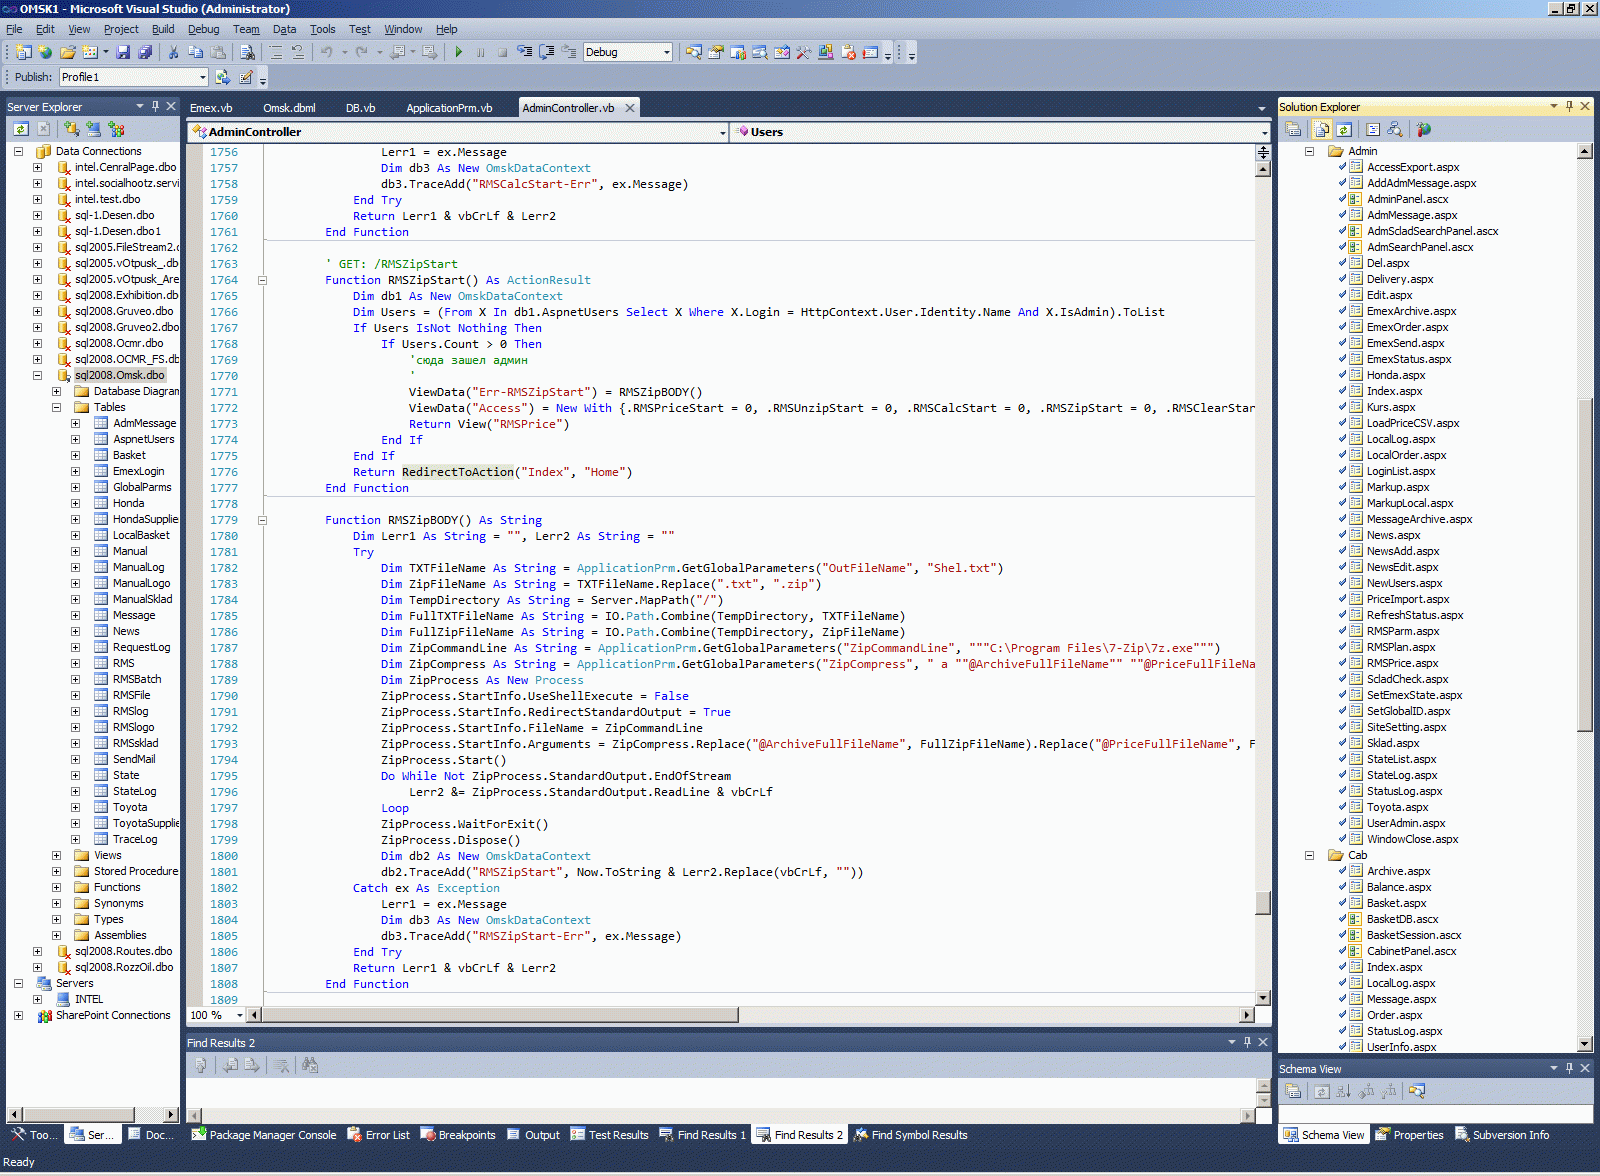
Task: Switch to the Omsk.dbml tab
Action: point(289,108)
